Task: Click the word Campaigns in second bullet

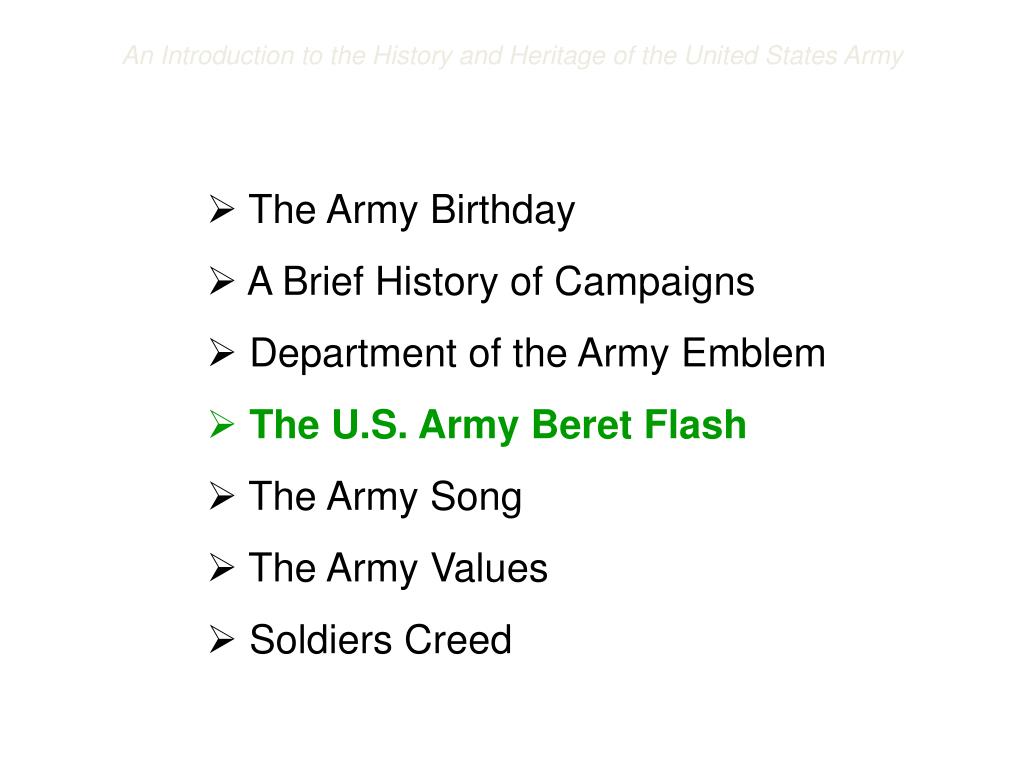Action: pos(654,283)
